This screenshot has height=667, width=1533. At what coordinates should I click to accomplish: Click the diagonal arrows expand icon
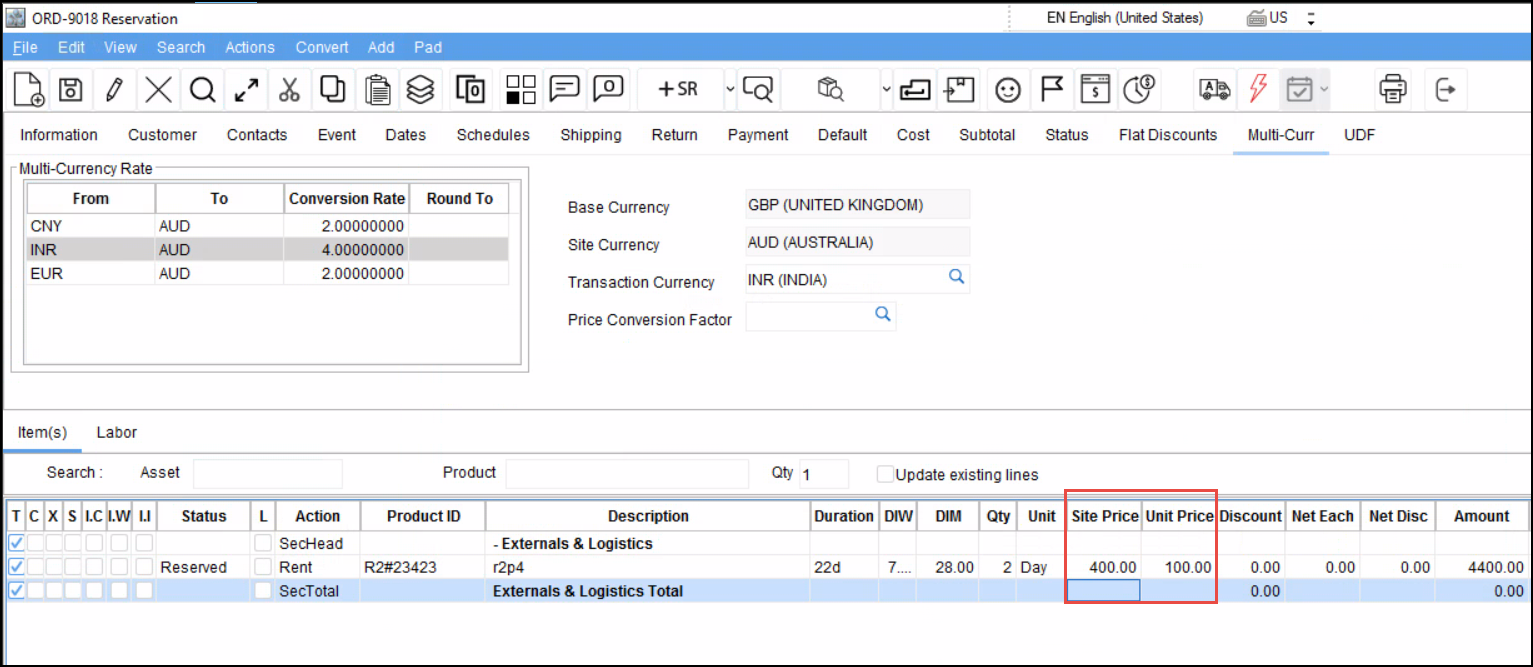pos(246,90)
